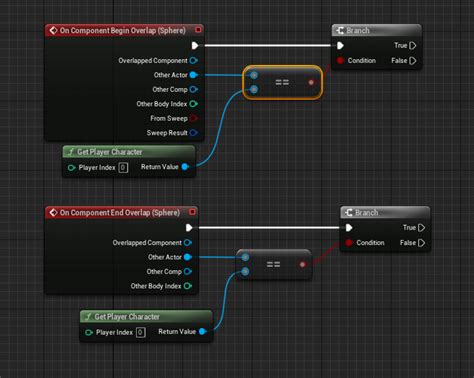Click the Other Body Index pin on the Begin Overlap node

[194, 104]
